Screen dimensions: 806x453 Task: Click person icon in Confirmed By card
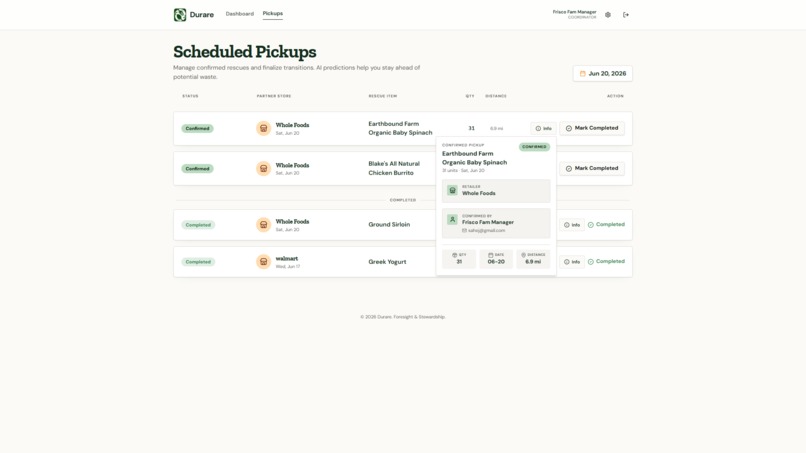(452, 220)
